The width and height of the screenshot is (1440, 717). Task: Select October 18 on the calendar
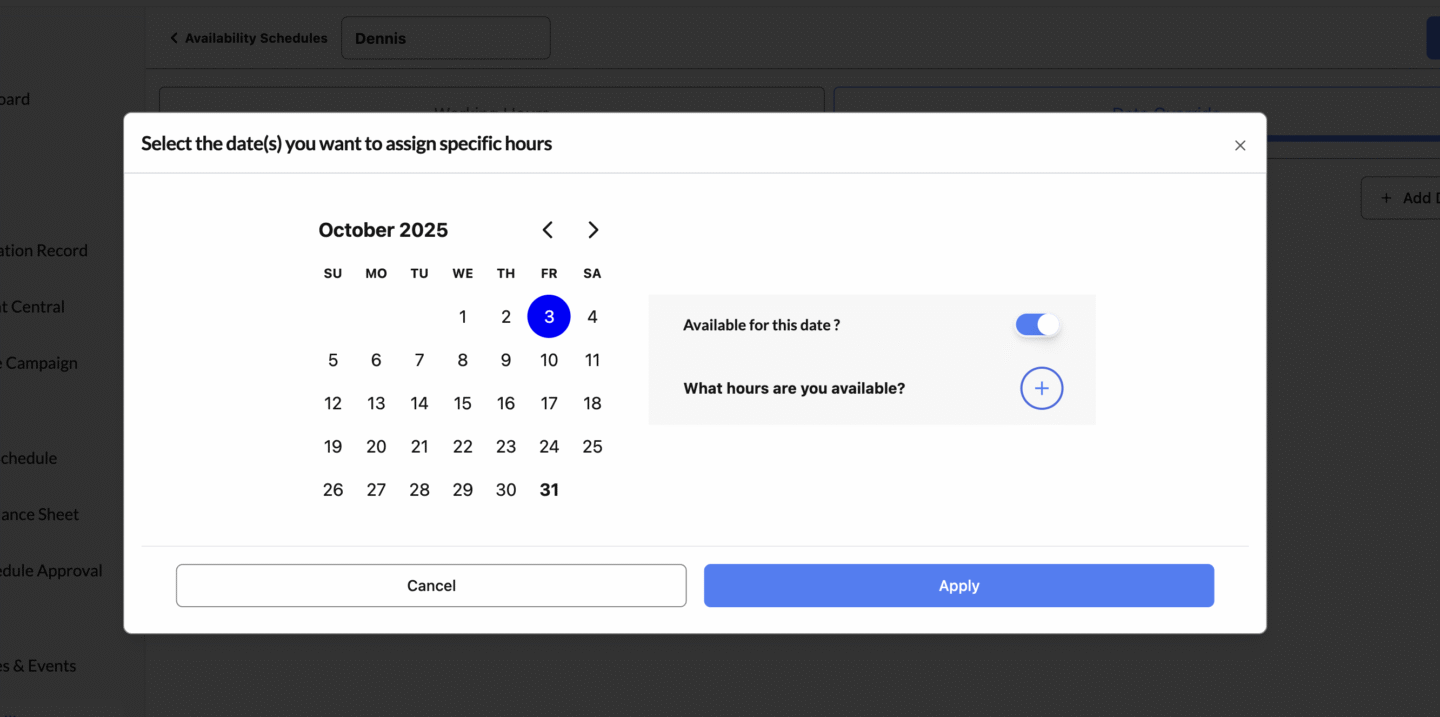(592, 403)
